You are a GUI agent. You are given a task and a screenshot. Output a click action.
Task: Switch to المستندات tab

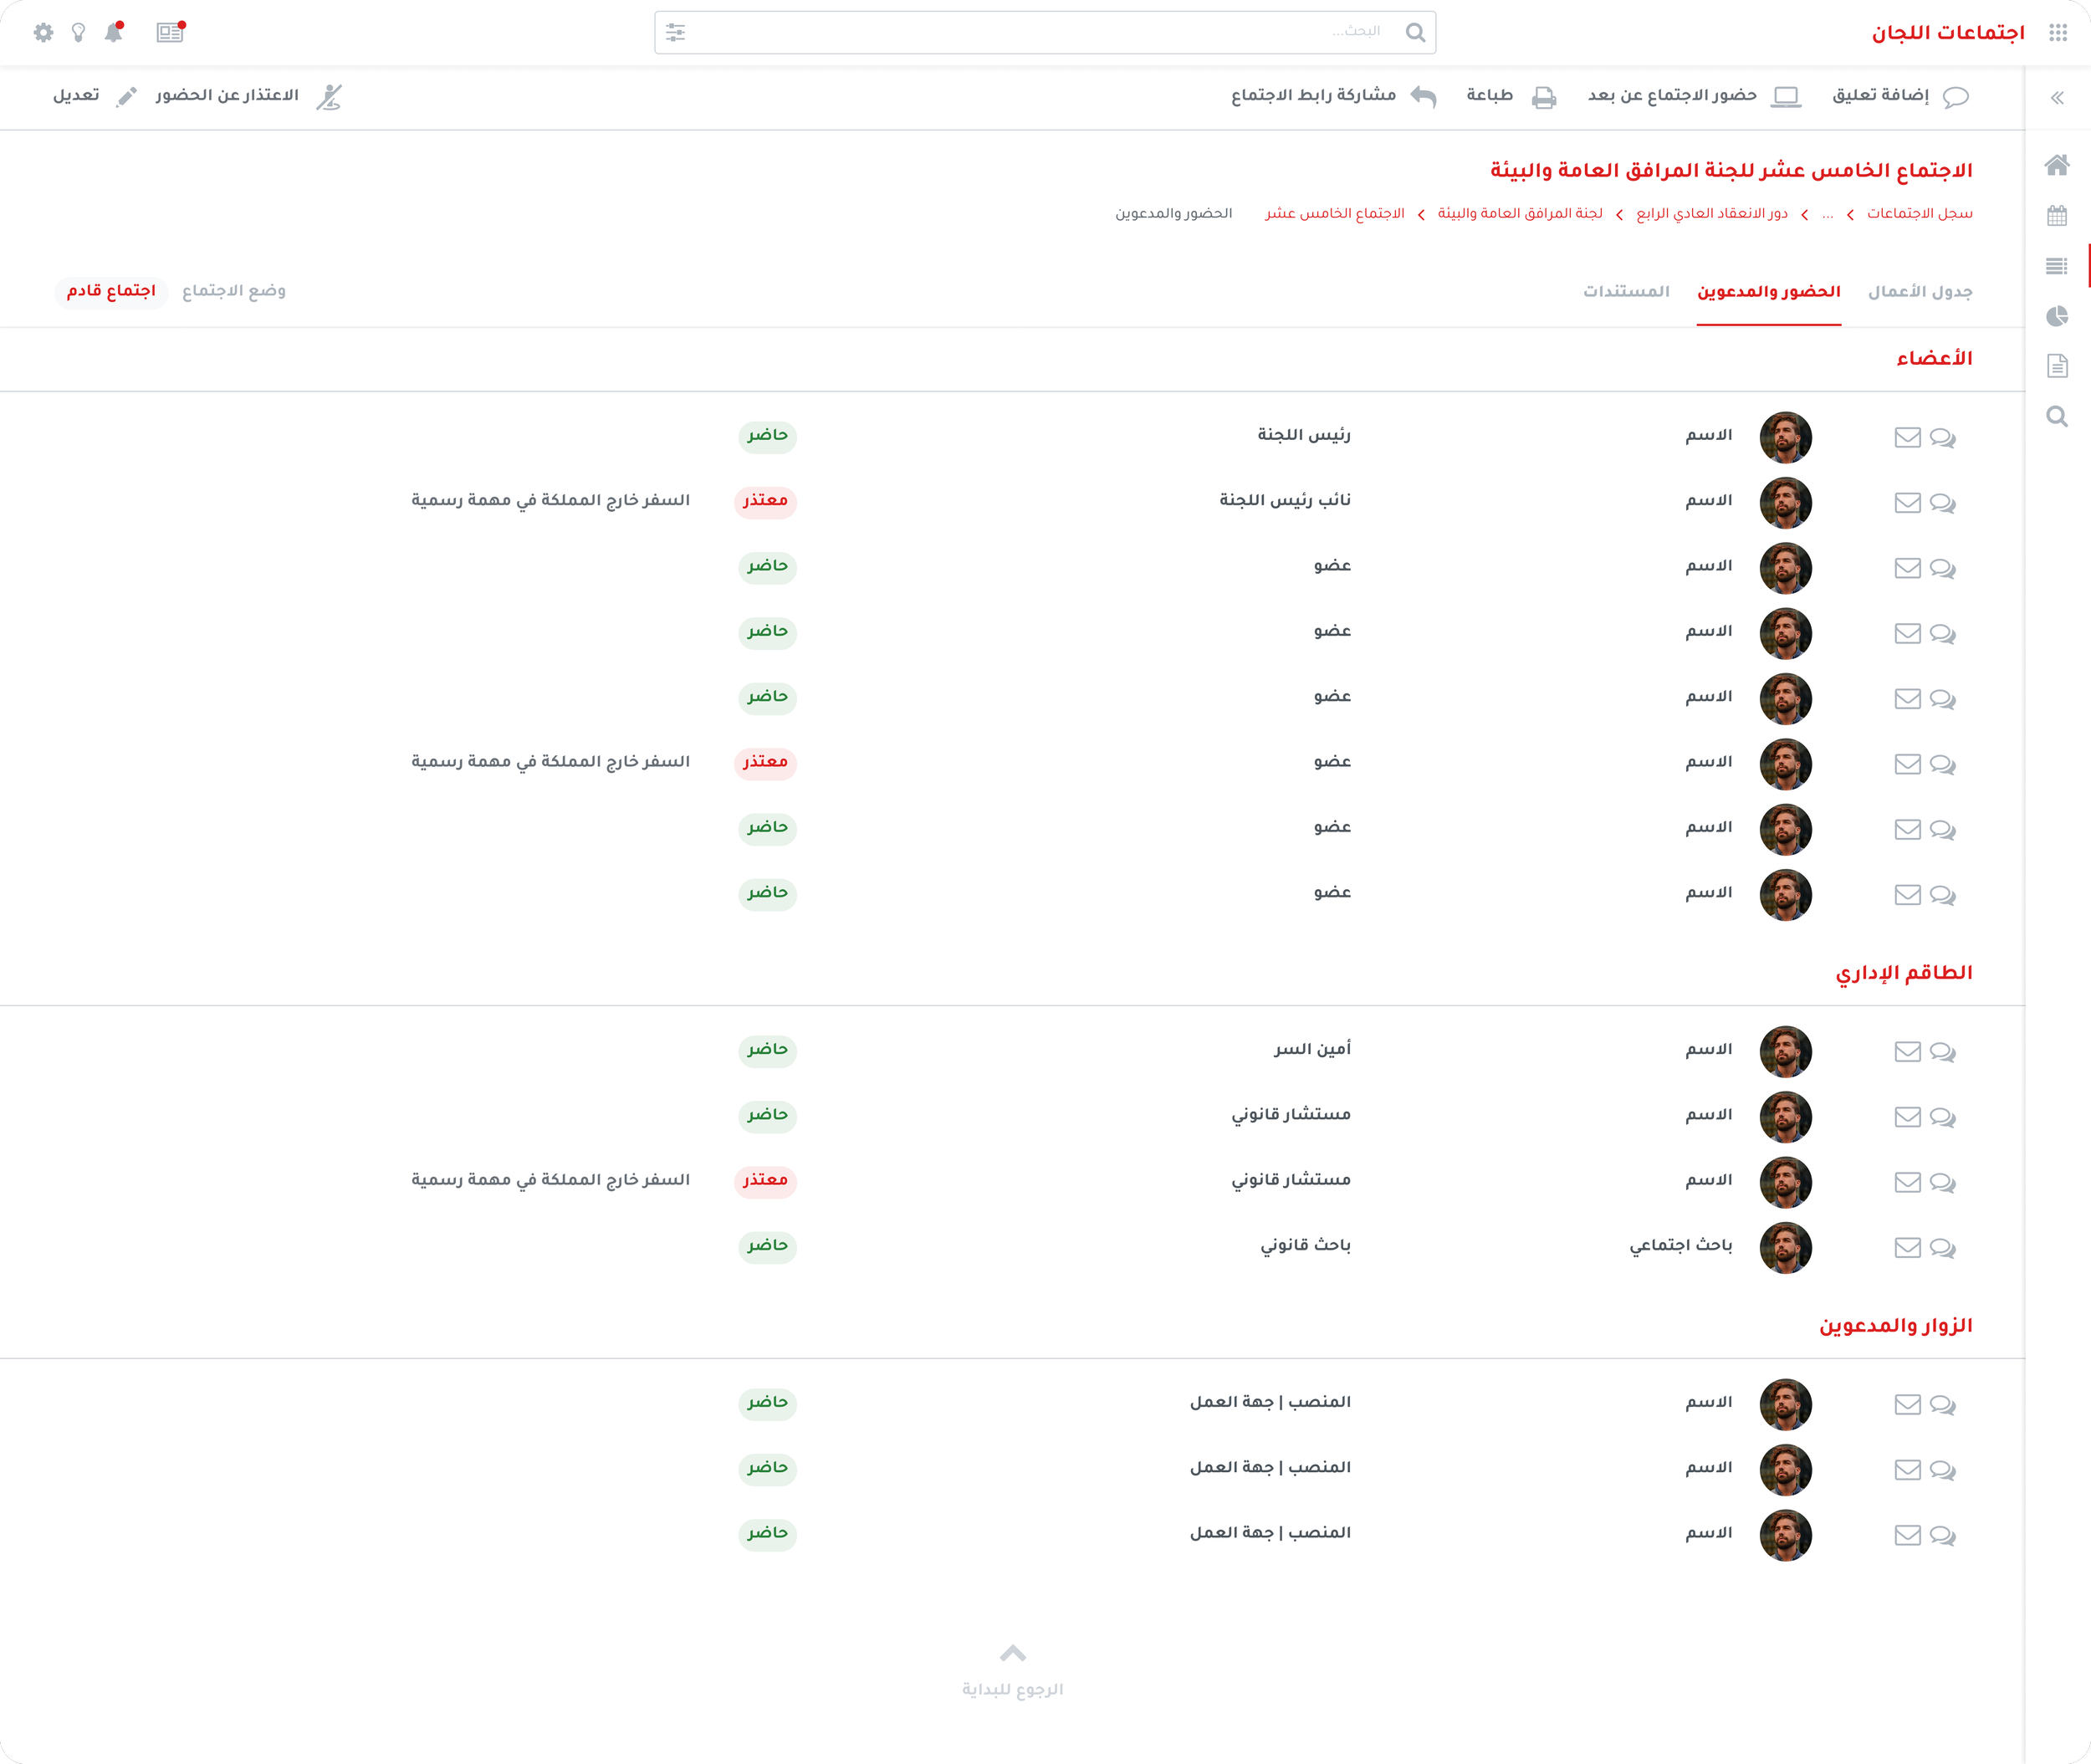pos(1626,291)
